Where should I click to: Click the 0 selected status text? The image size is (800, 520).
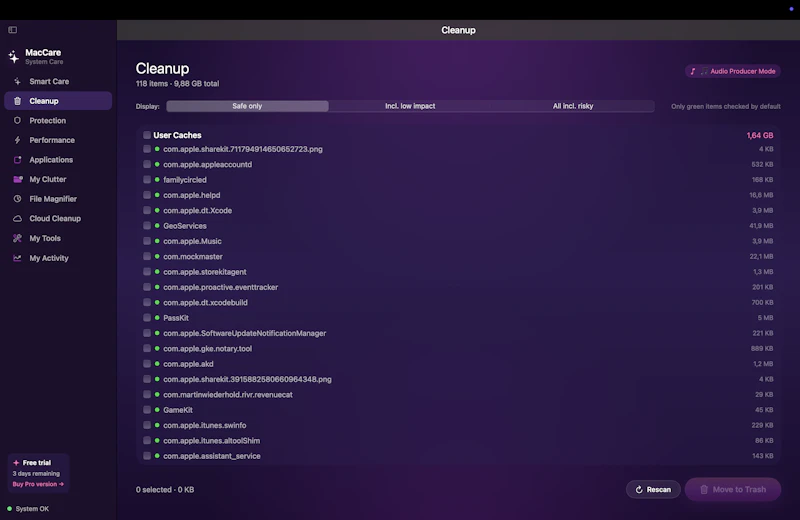pyautogui.click(x=165, y=489)
